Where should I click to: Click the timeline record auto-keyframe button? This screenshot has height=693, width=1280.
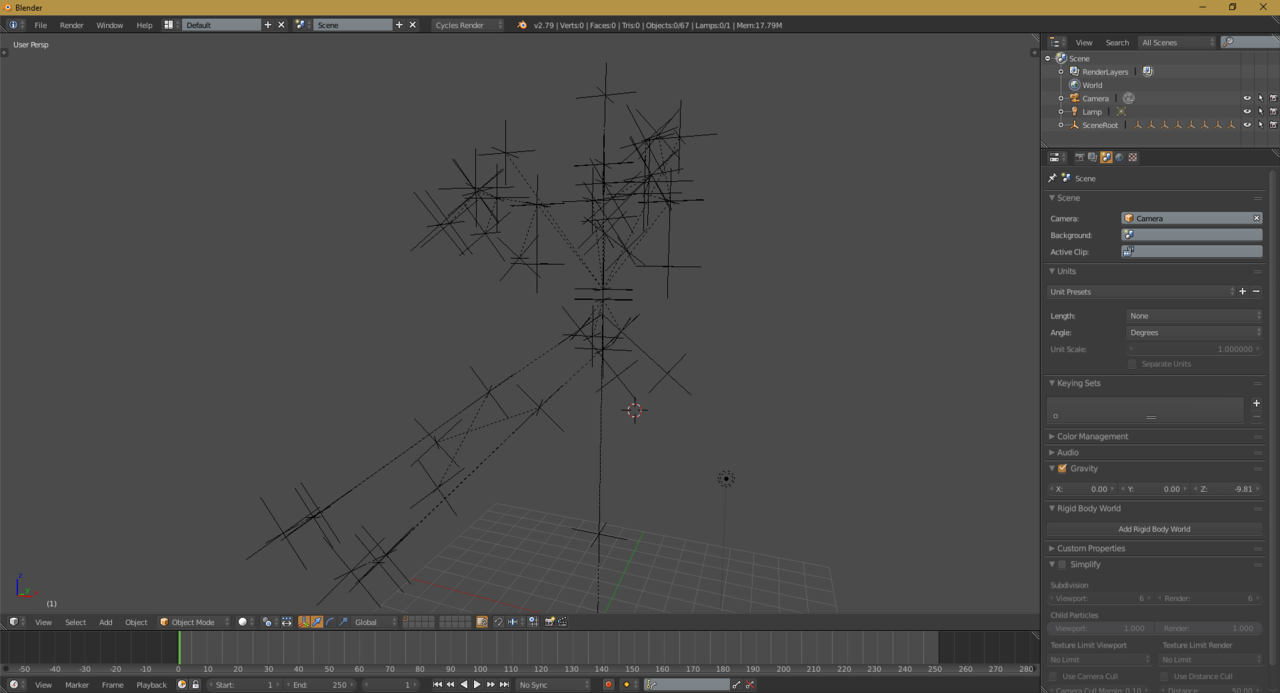(608, 685)
